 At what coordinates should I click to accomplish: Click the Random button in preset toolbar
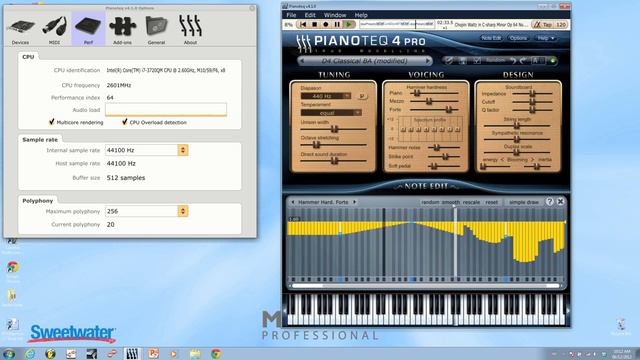pyautogui.click(x=495, y=60)
